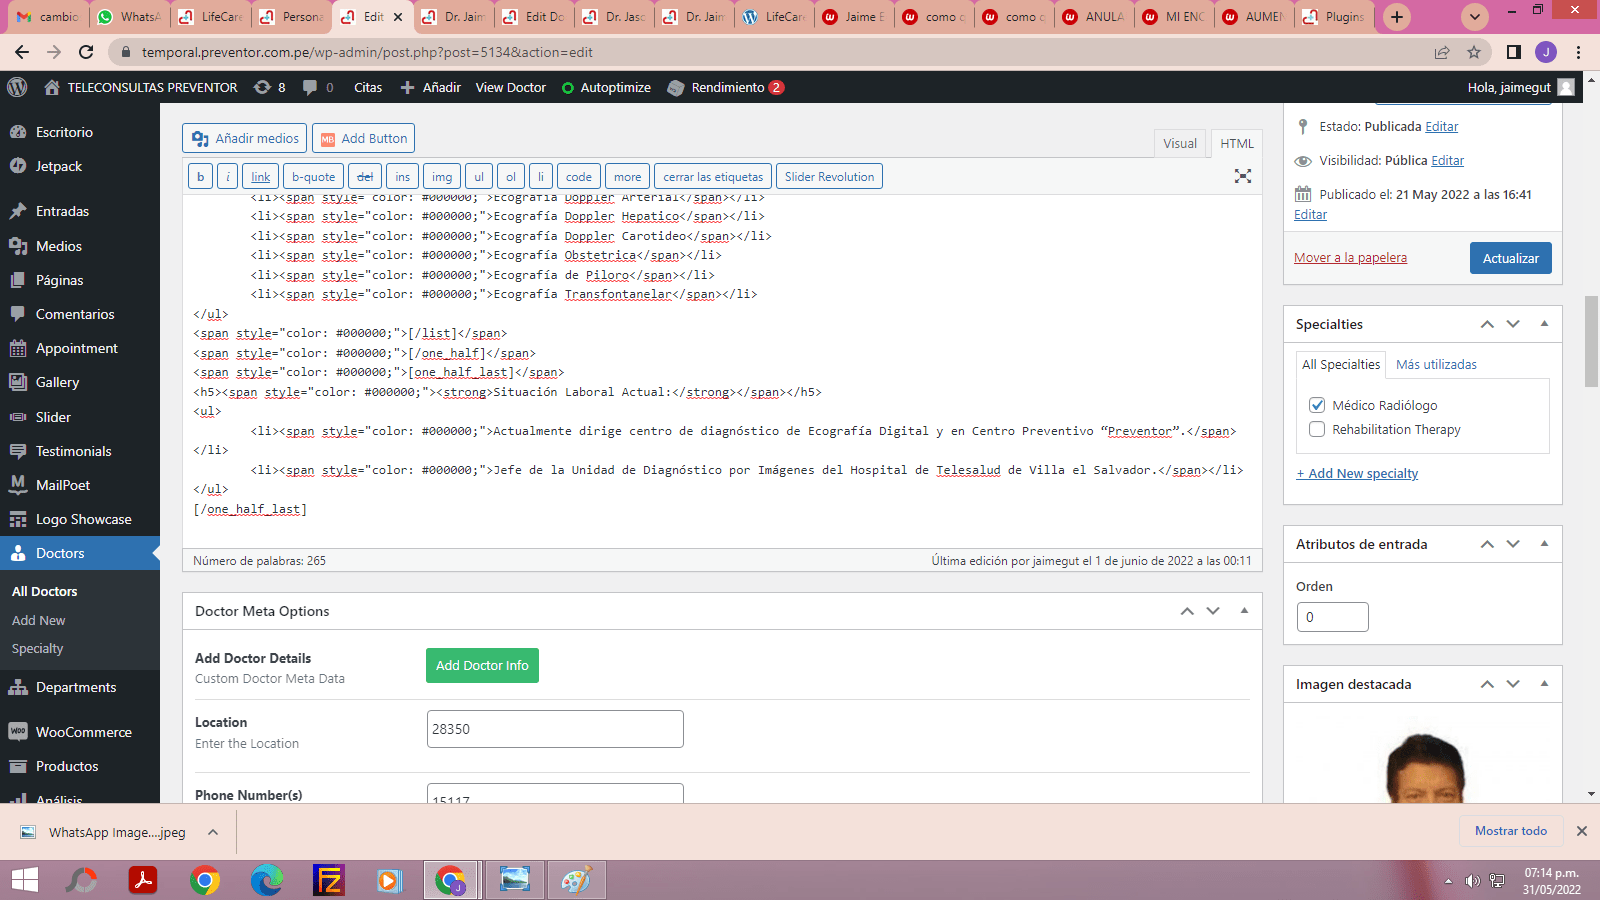Image resolution: width=1600 pixels, height=900 pixels.
Task: Open MailPoet section
Action: tap(63, 485)
